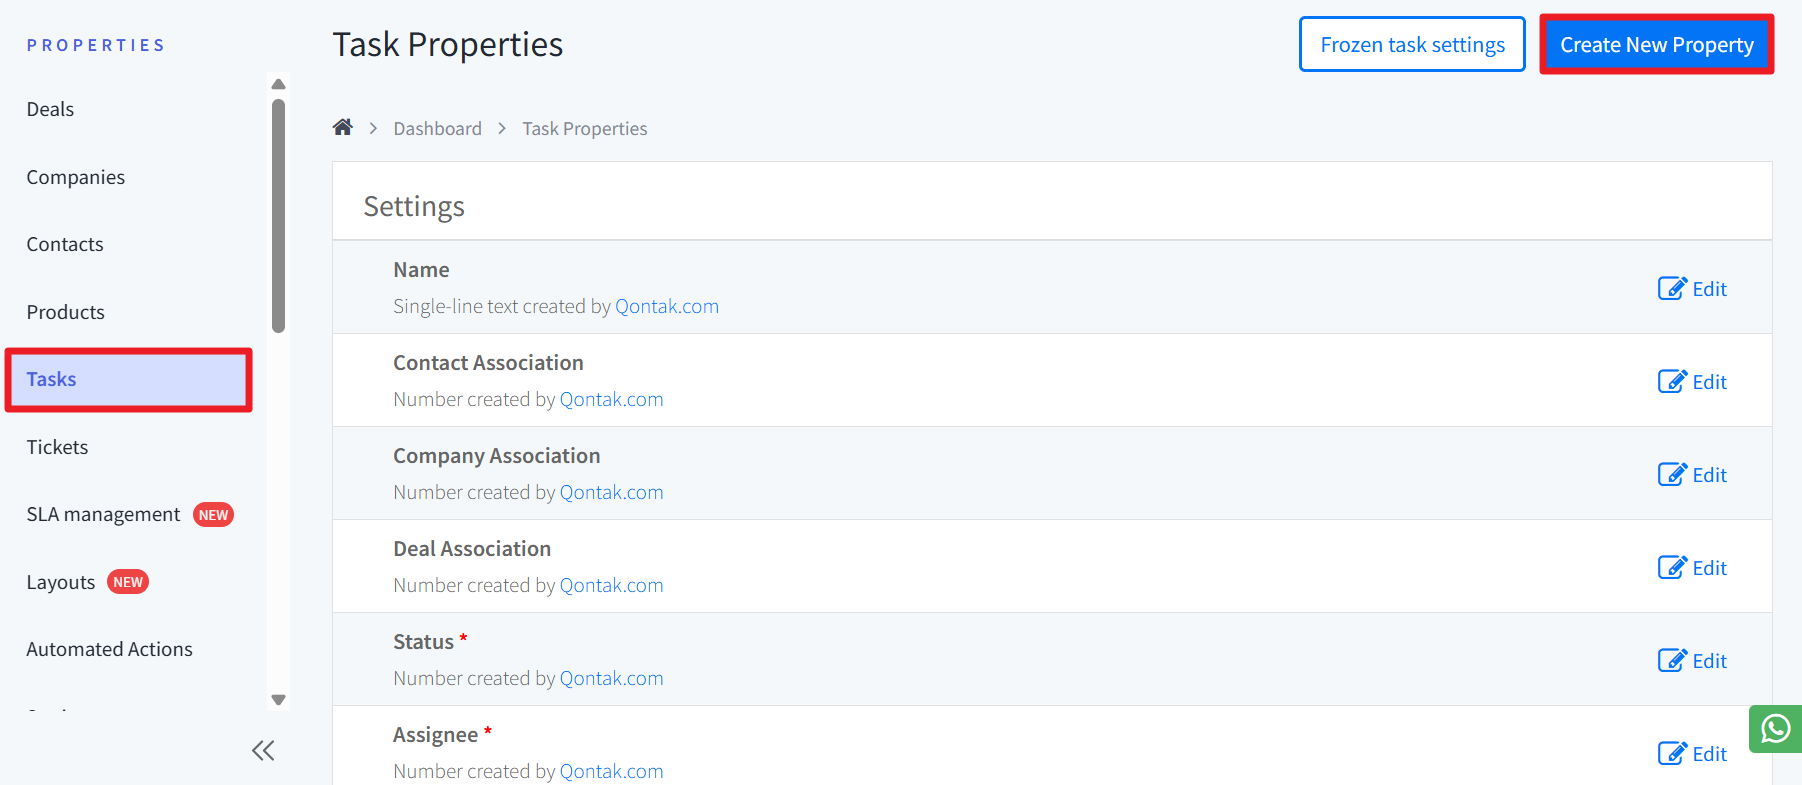Click NEW badge beside SLA management

[x=213, y=515]
